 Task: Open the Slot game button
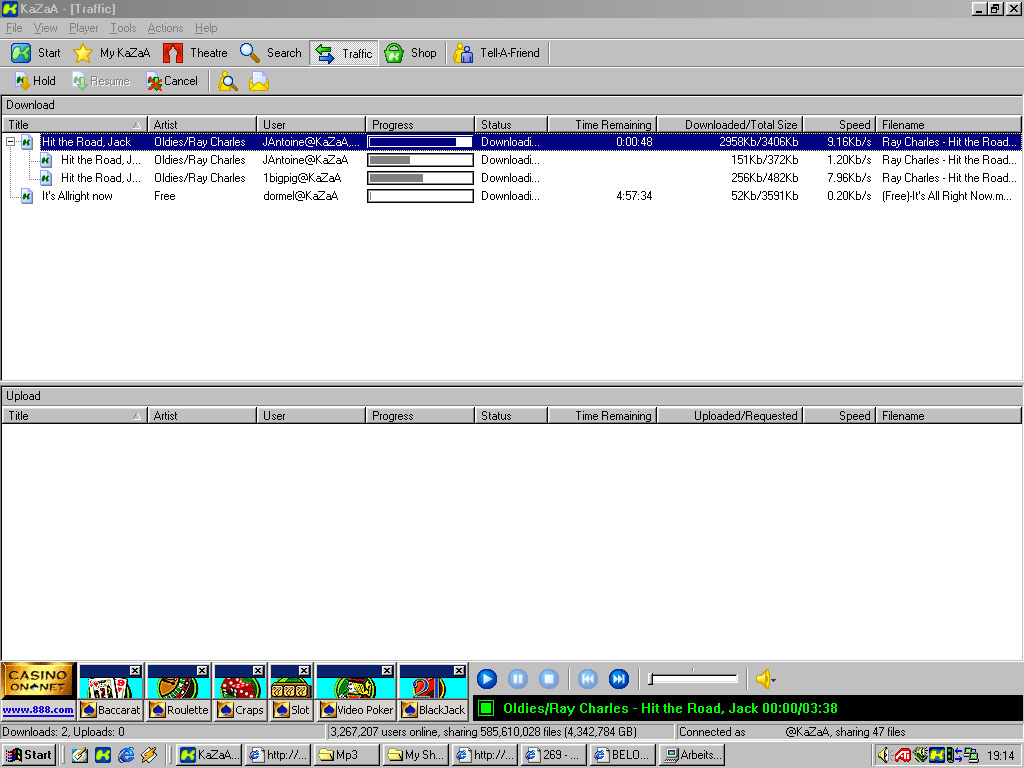tap(291, 710)
